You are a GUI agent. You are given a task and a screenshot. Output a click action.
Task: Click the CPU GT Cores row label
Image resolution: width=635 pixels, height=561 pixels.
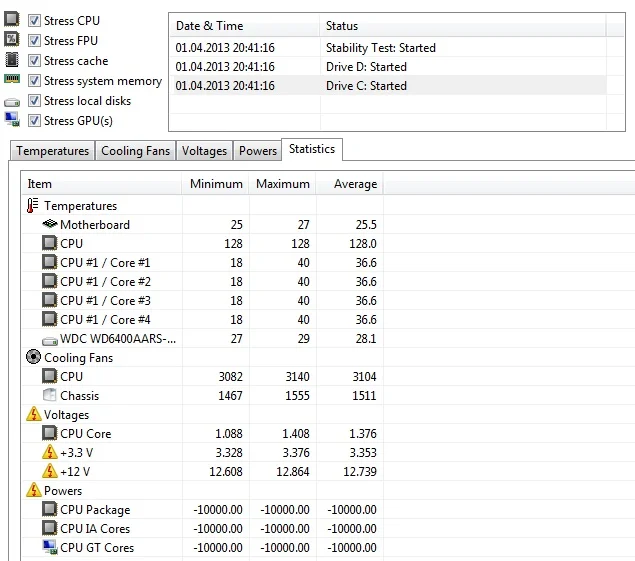(97, 548)
